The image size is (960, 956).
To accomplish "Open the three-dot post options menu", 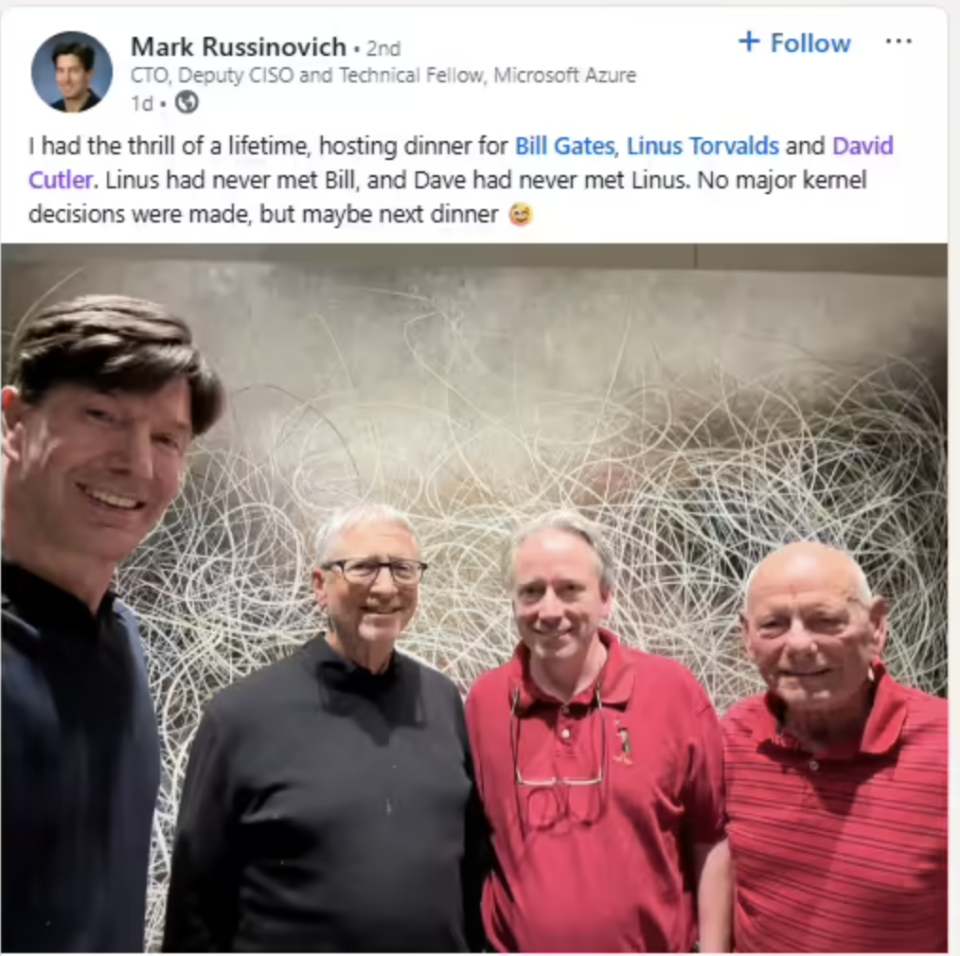I will point(898,41).
